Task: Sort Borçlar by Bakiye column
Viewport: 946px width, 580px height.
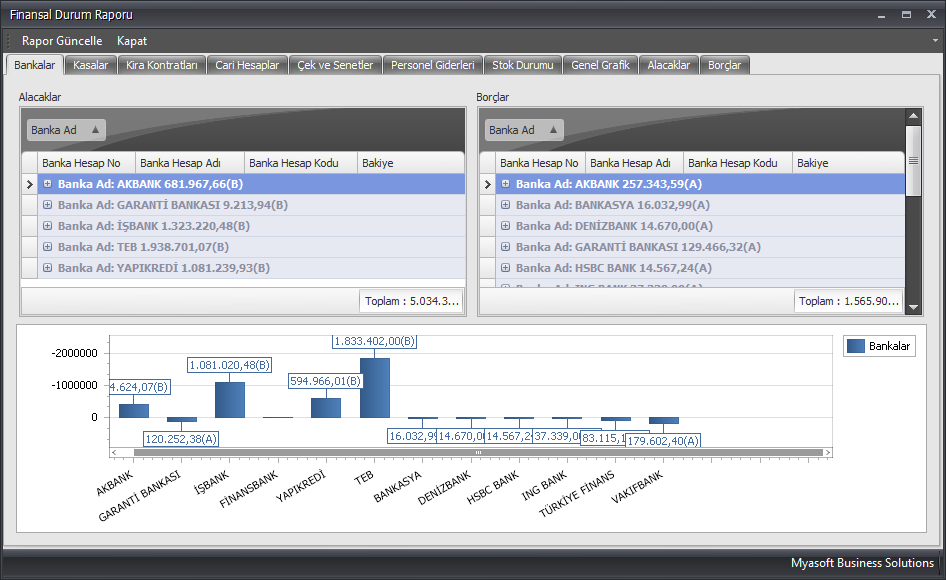Action: coord(848,163)
